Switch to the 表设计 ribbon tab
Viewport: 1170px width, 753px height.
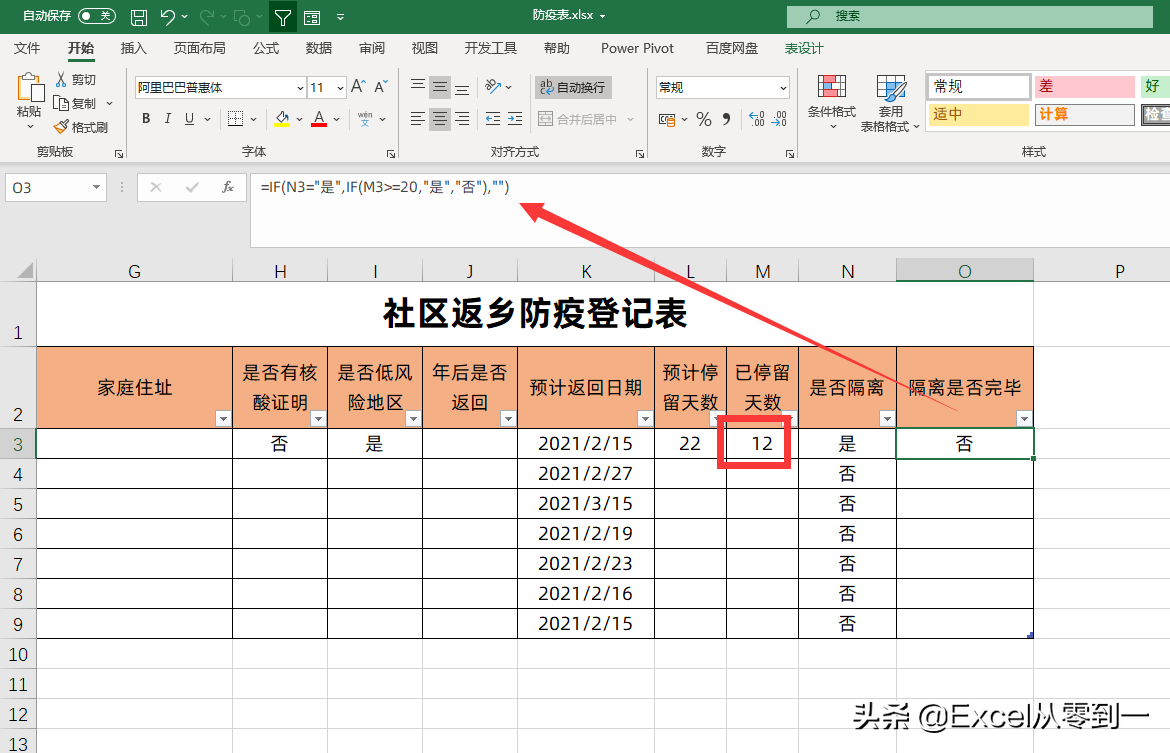[x=804, y=49]
